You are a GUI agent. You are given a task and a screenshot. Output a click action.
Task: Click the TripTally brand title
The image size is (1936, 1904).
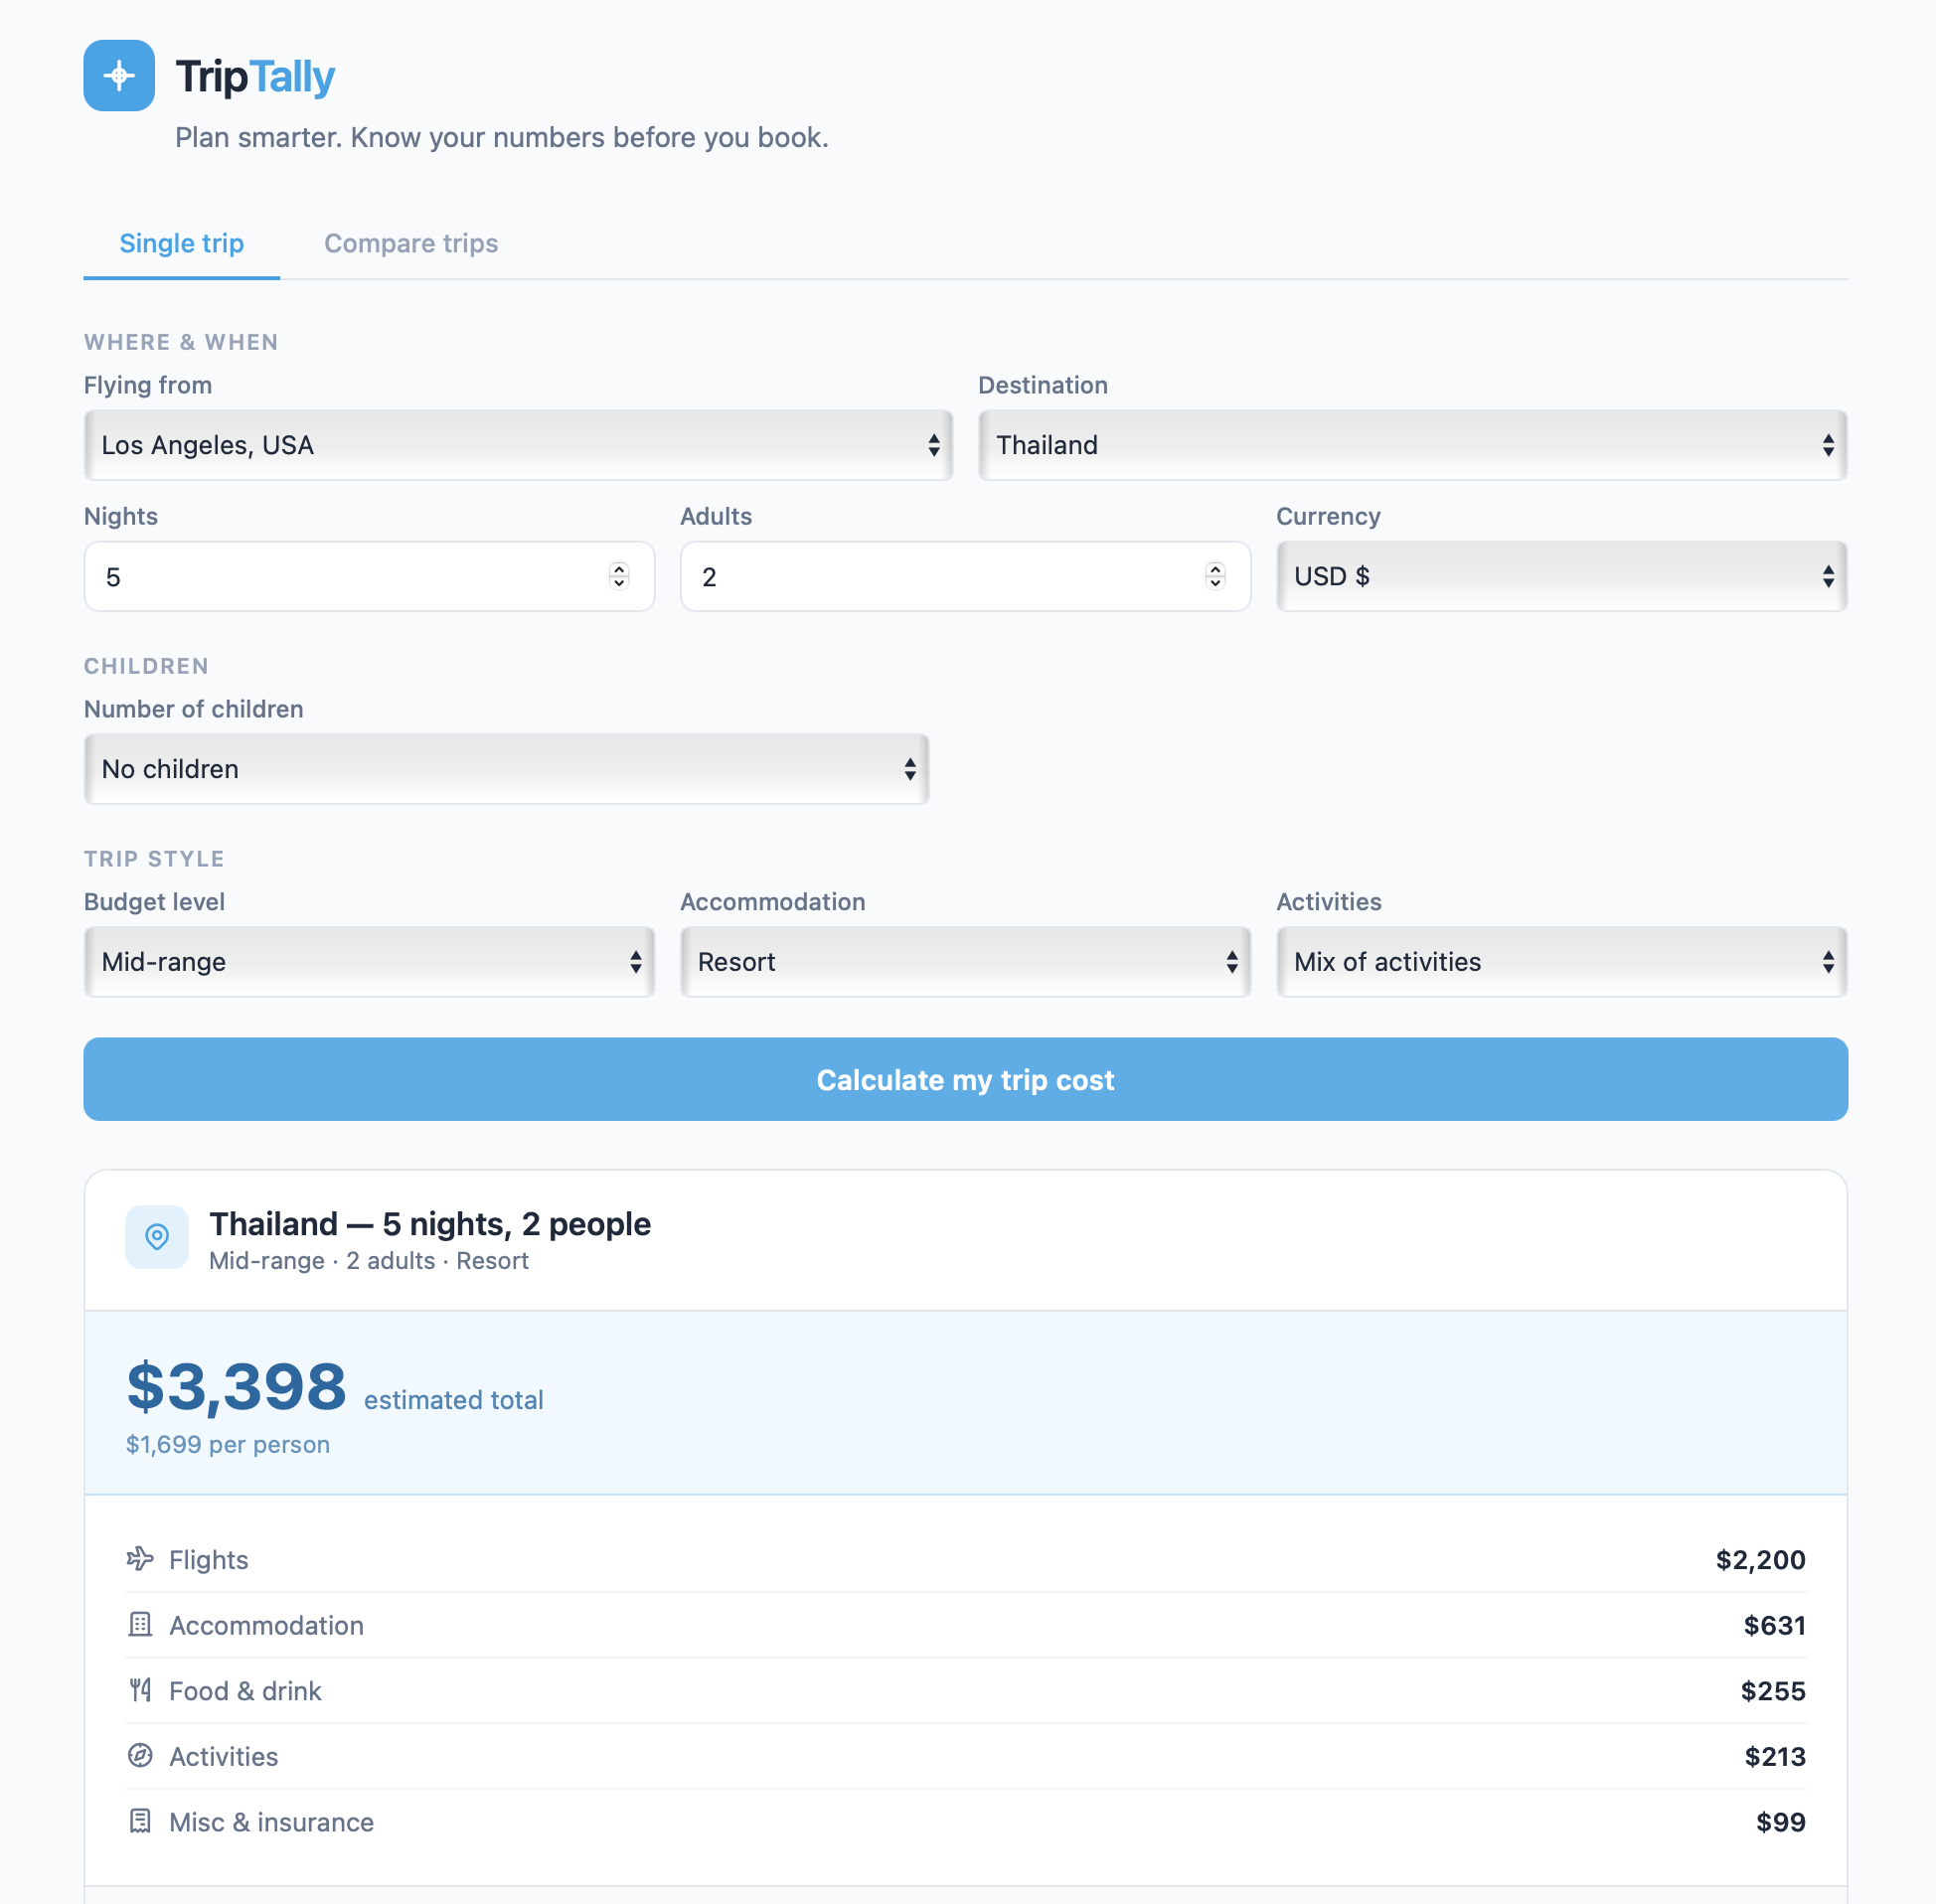click(x=255, y=77)
